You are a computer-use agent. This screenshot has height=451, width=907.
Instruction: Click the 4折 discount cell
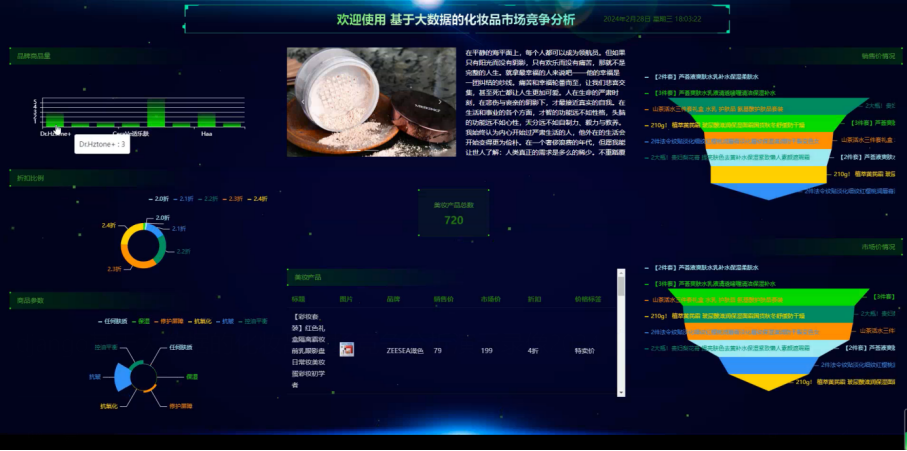click(533, 350)
